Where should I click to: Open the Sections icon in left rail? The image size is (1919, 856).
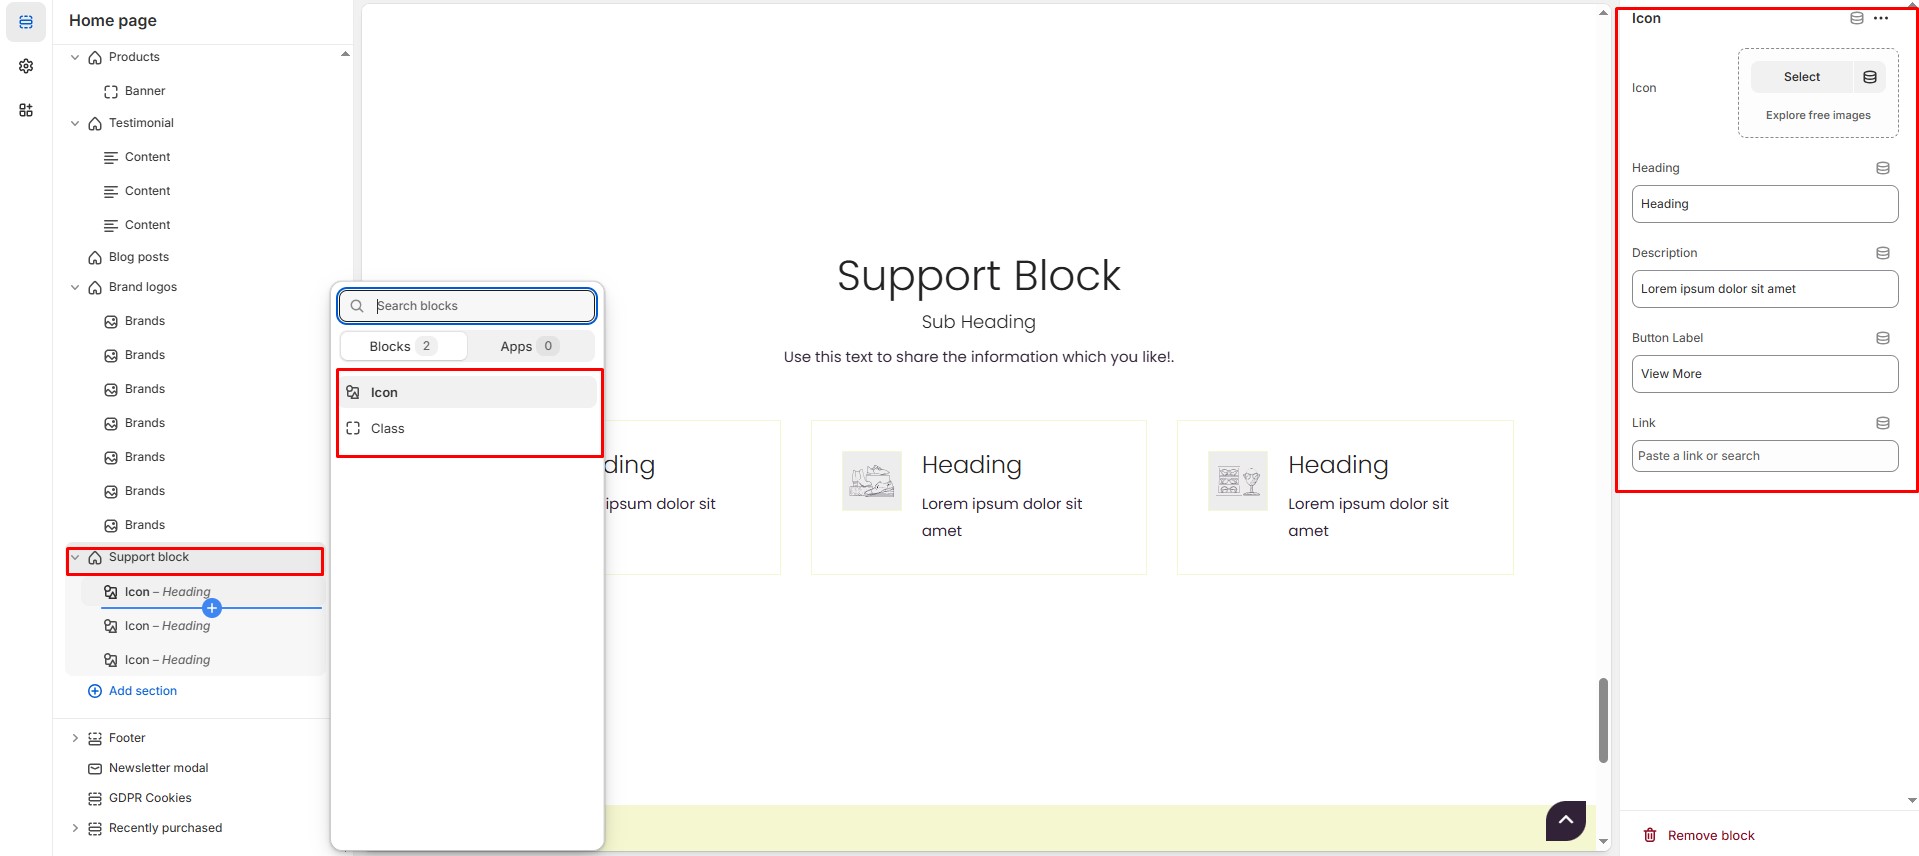click(x=26, y=22)
